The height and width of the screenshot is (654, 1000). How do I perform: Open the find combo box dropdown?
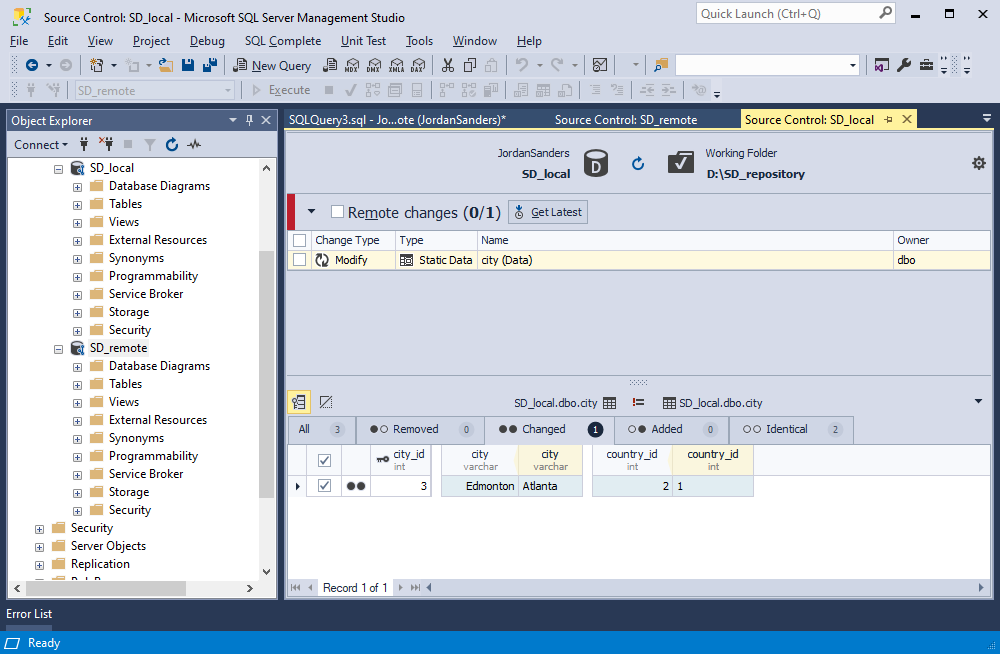coord(853,65)
